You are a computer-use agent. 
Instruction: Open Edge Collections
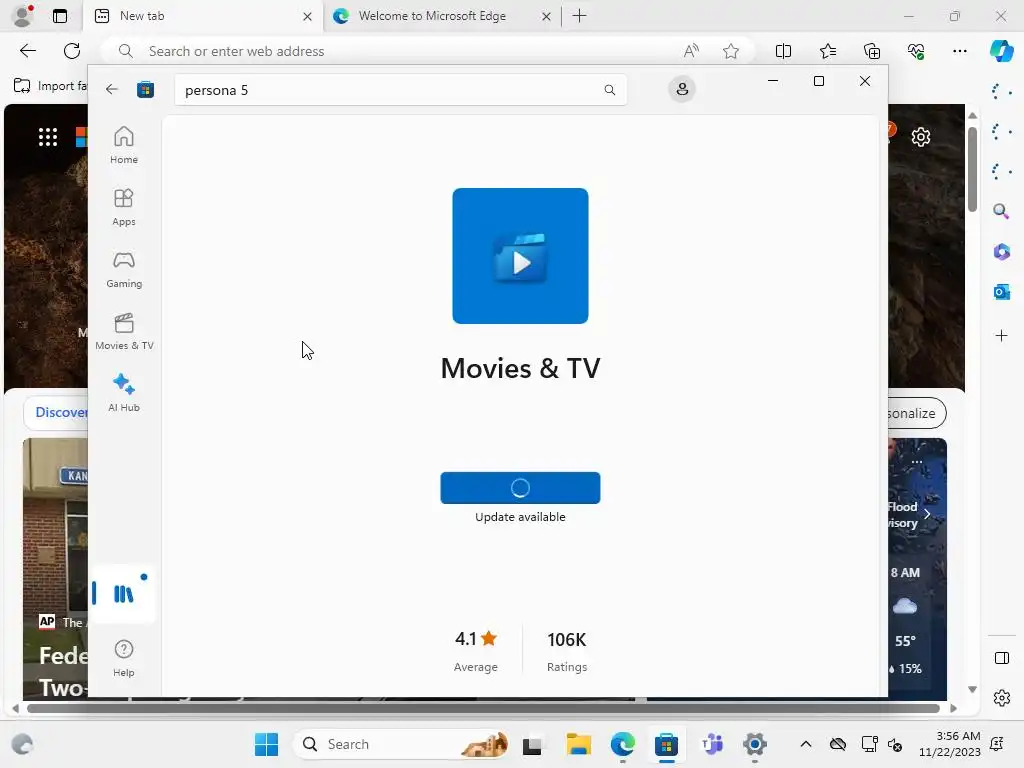click(872, 51)
